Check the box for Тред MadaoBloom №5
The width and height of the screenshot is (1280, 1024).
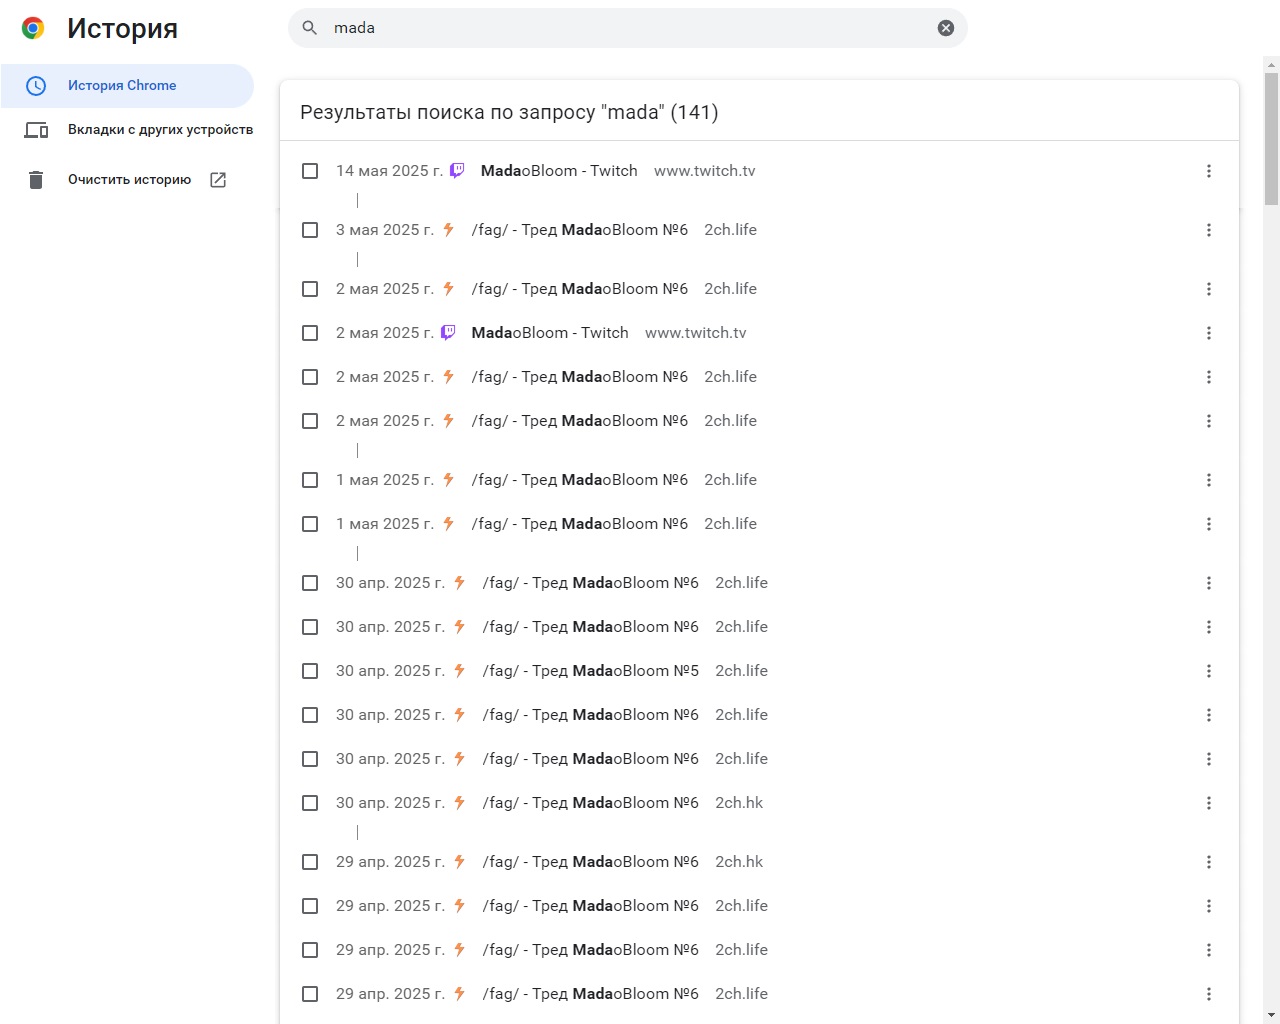click(x=310, y=671)
